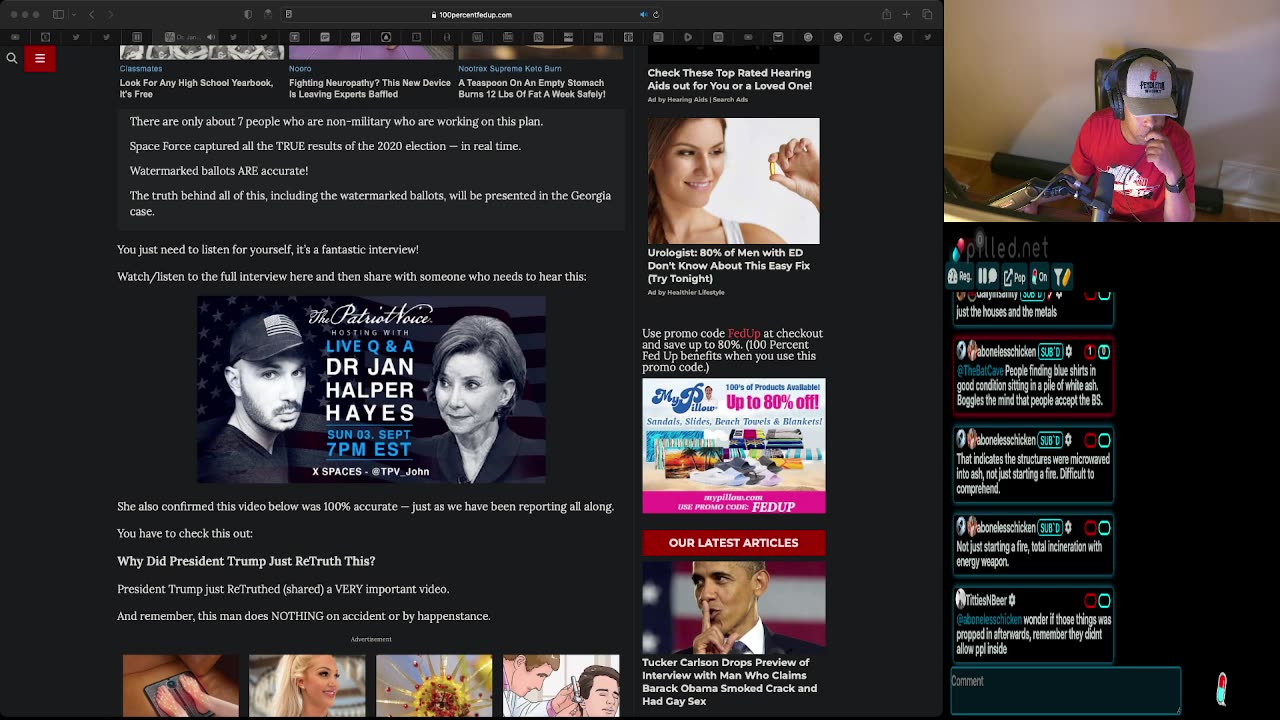
Task: Click the chat bubbles icon in toolbar
Action: point(987,277)
